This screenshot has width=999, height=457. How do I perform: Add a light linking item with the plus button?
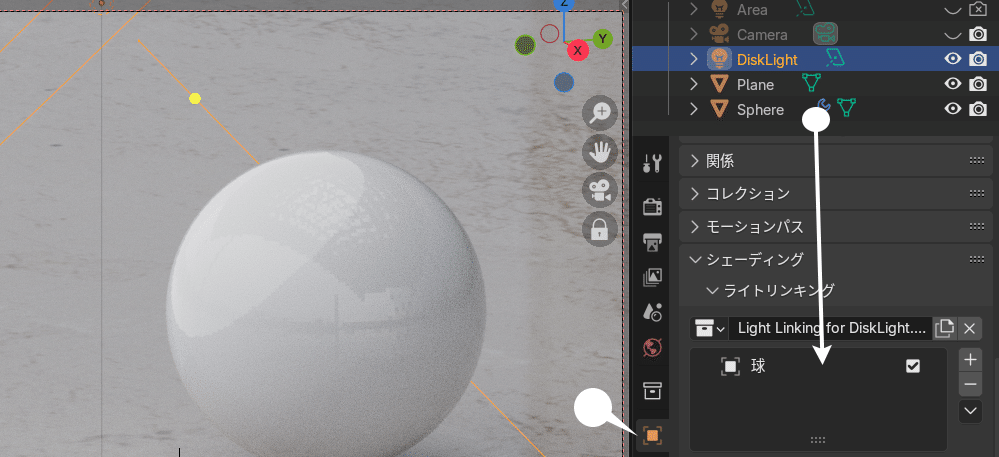click(x=970, y=360)
